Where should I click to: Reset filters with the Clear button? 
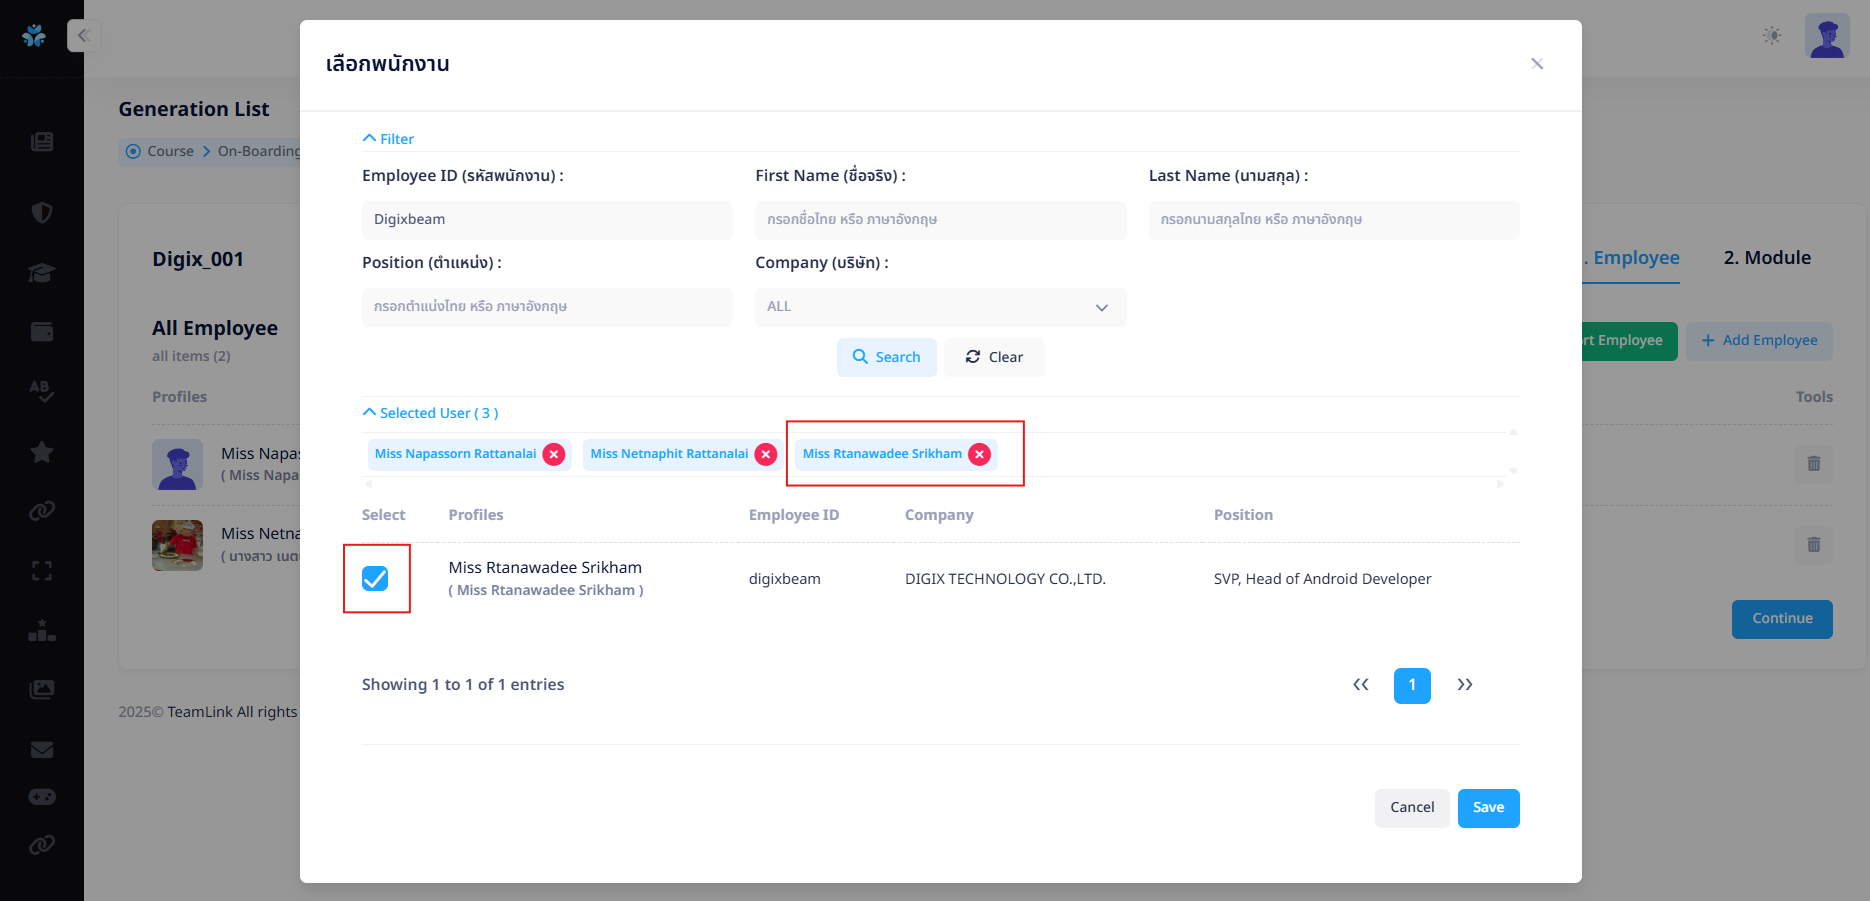pos(994,358)
